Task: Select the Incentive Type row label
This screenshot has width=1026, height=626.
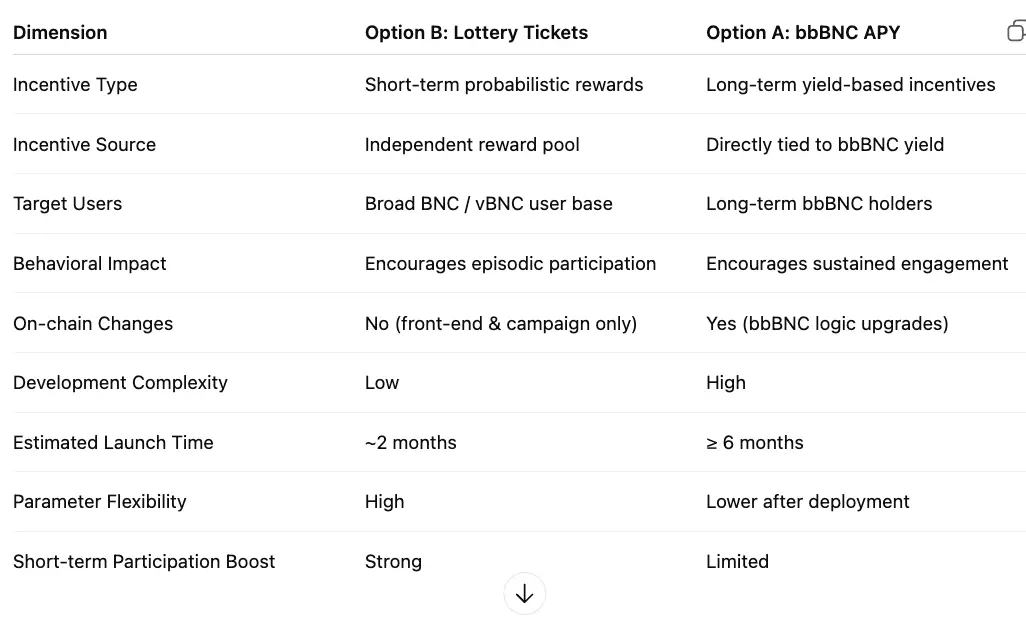Action: 75,85
